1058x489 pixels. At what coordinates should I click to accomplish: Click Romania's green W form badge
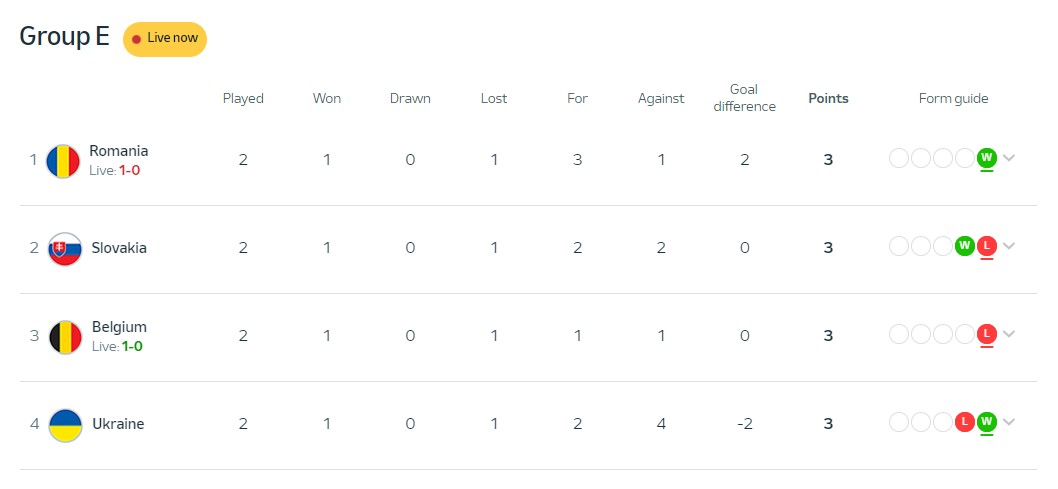[x=986, y=159]
